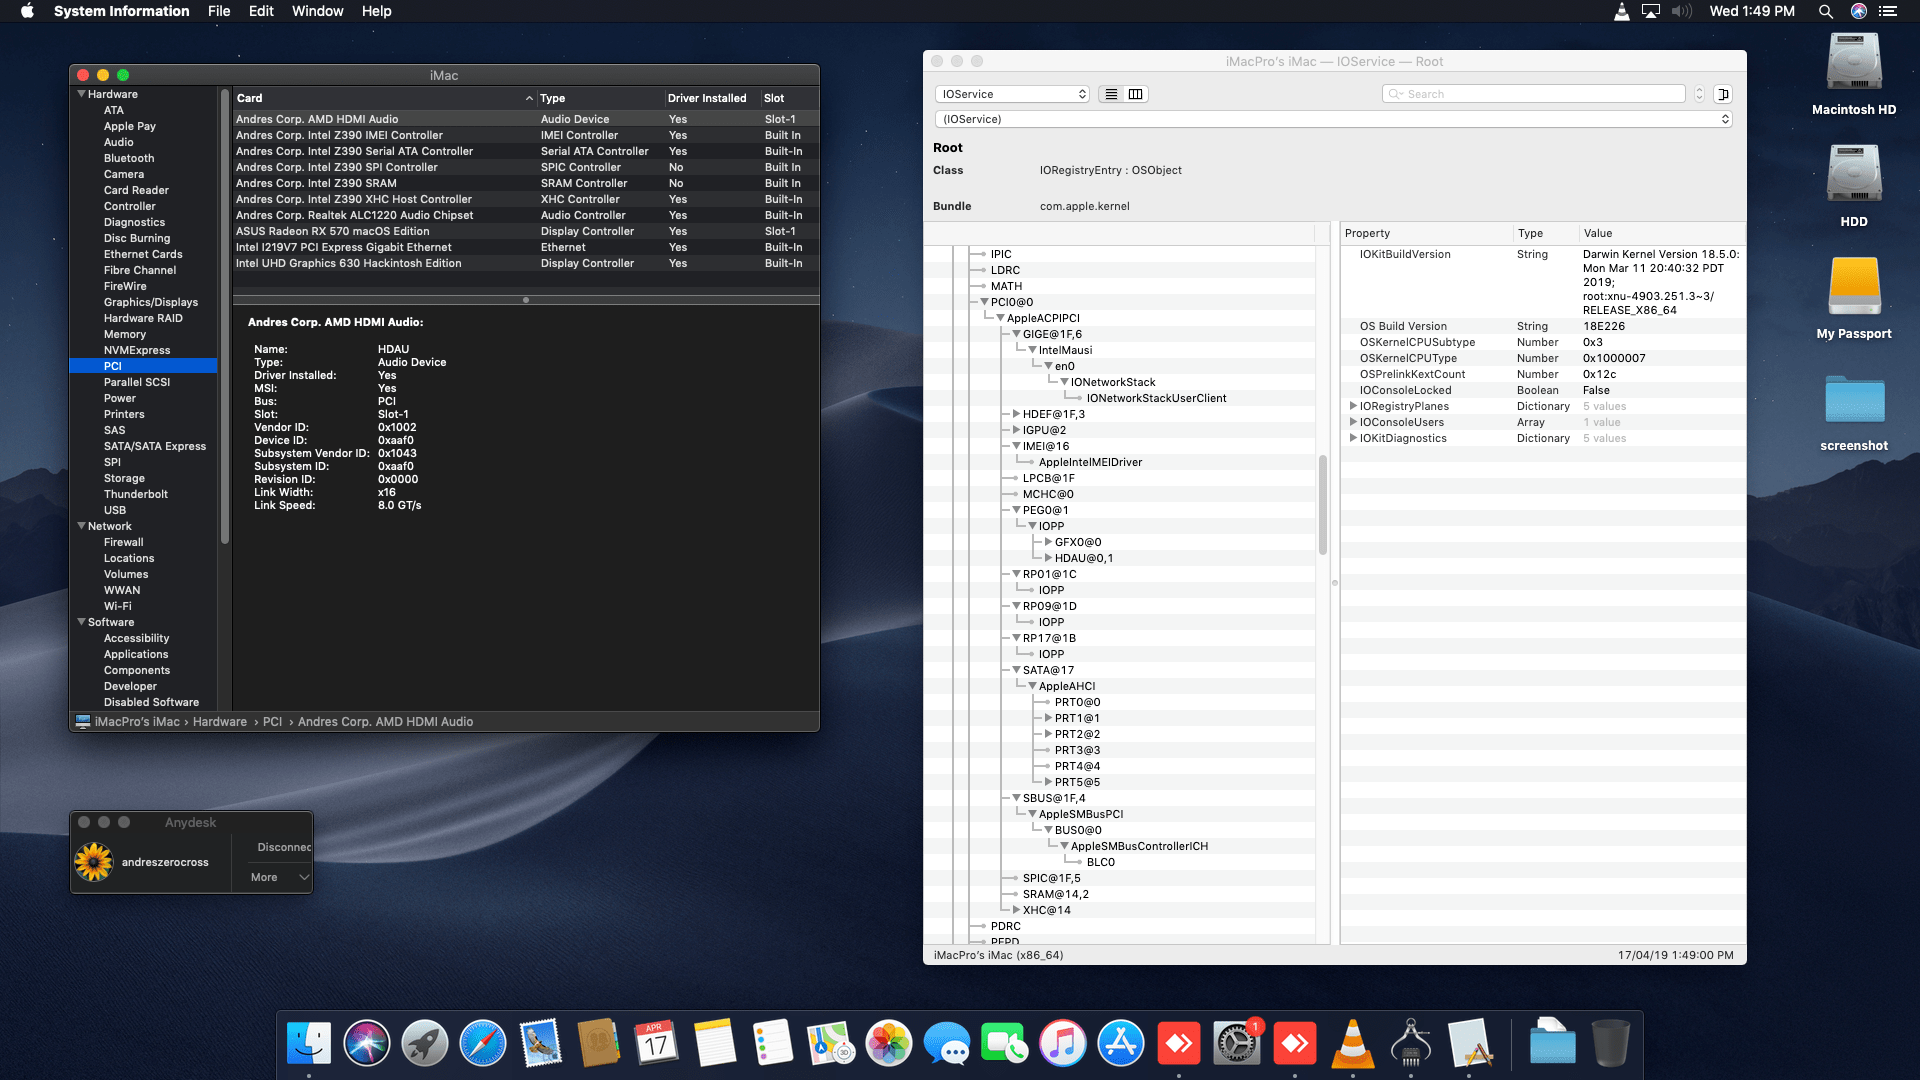Screen dimensions: 1920x1080
Task: Open the Safari icon in the Dock
Action: 483,1044
